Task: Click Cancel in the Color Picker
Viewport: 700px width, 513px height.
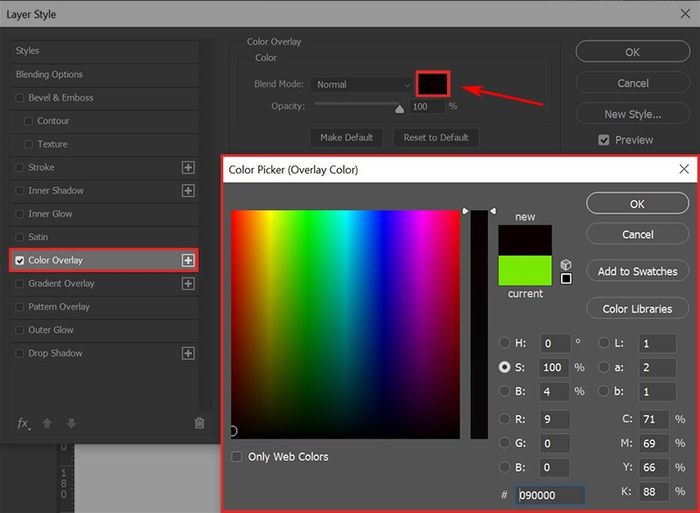Action: click(638, 234)
